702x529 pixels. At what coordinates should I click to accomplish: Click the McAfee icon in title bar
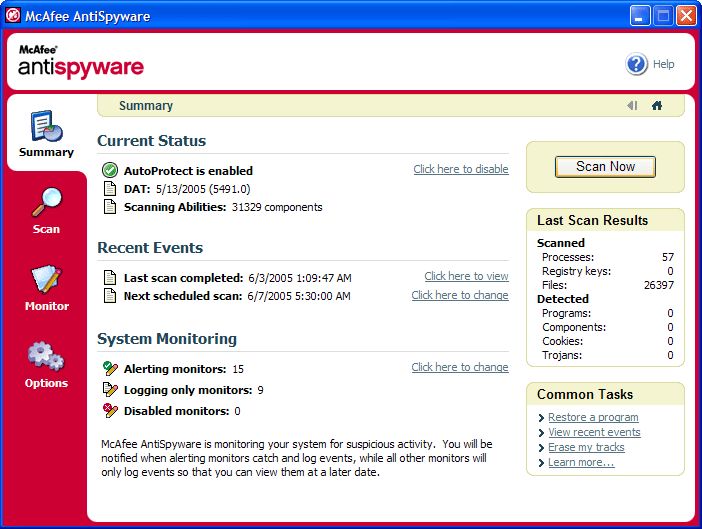point(14,15)
